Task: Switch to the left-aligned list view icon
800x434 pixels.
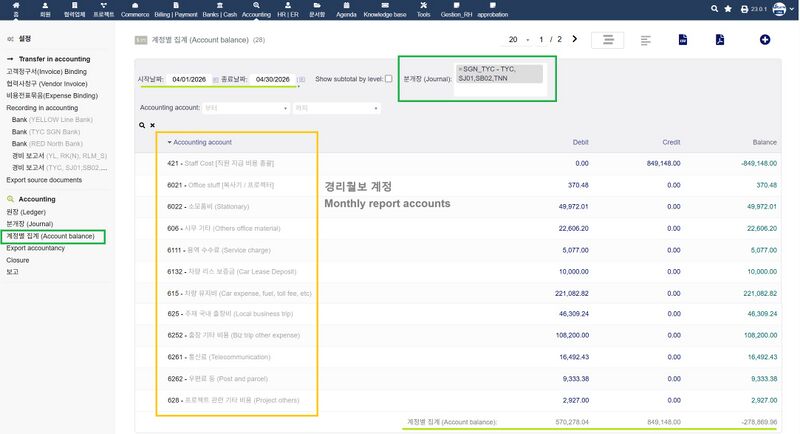Action: (x=645, y=40)
